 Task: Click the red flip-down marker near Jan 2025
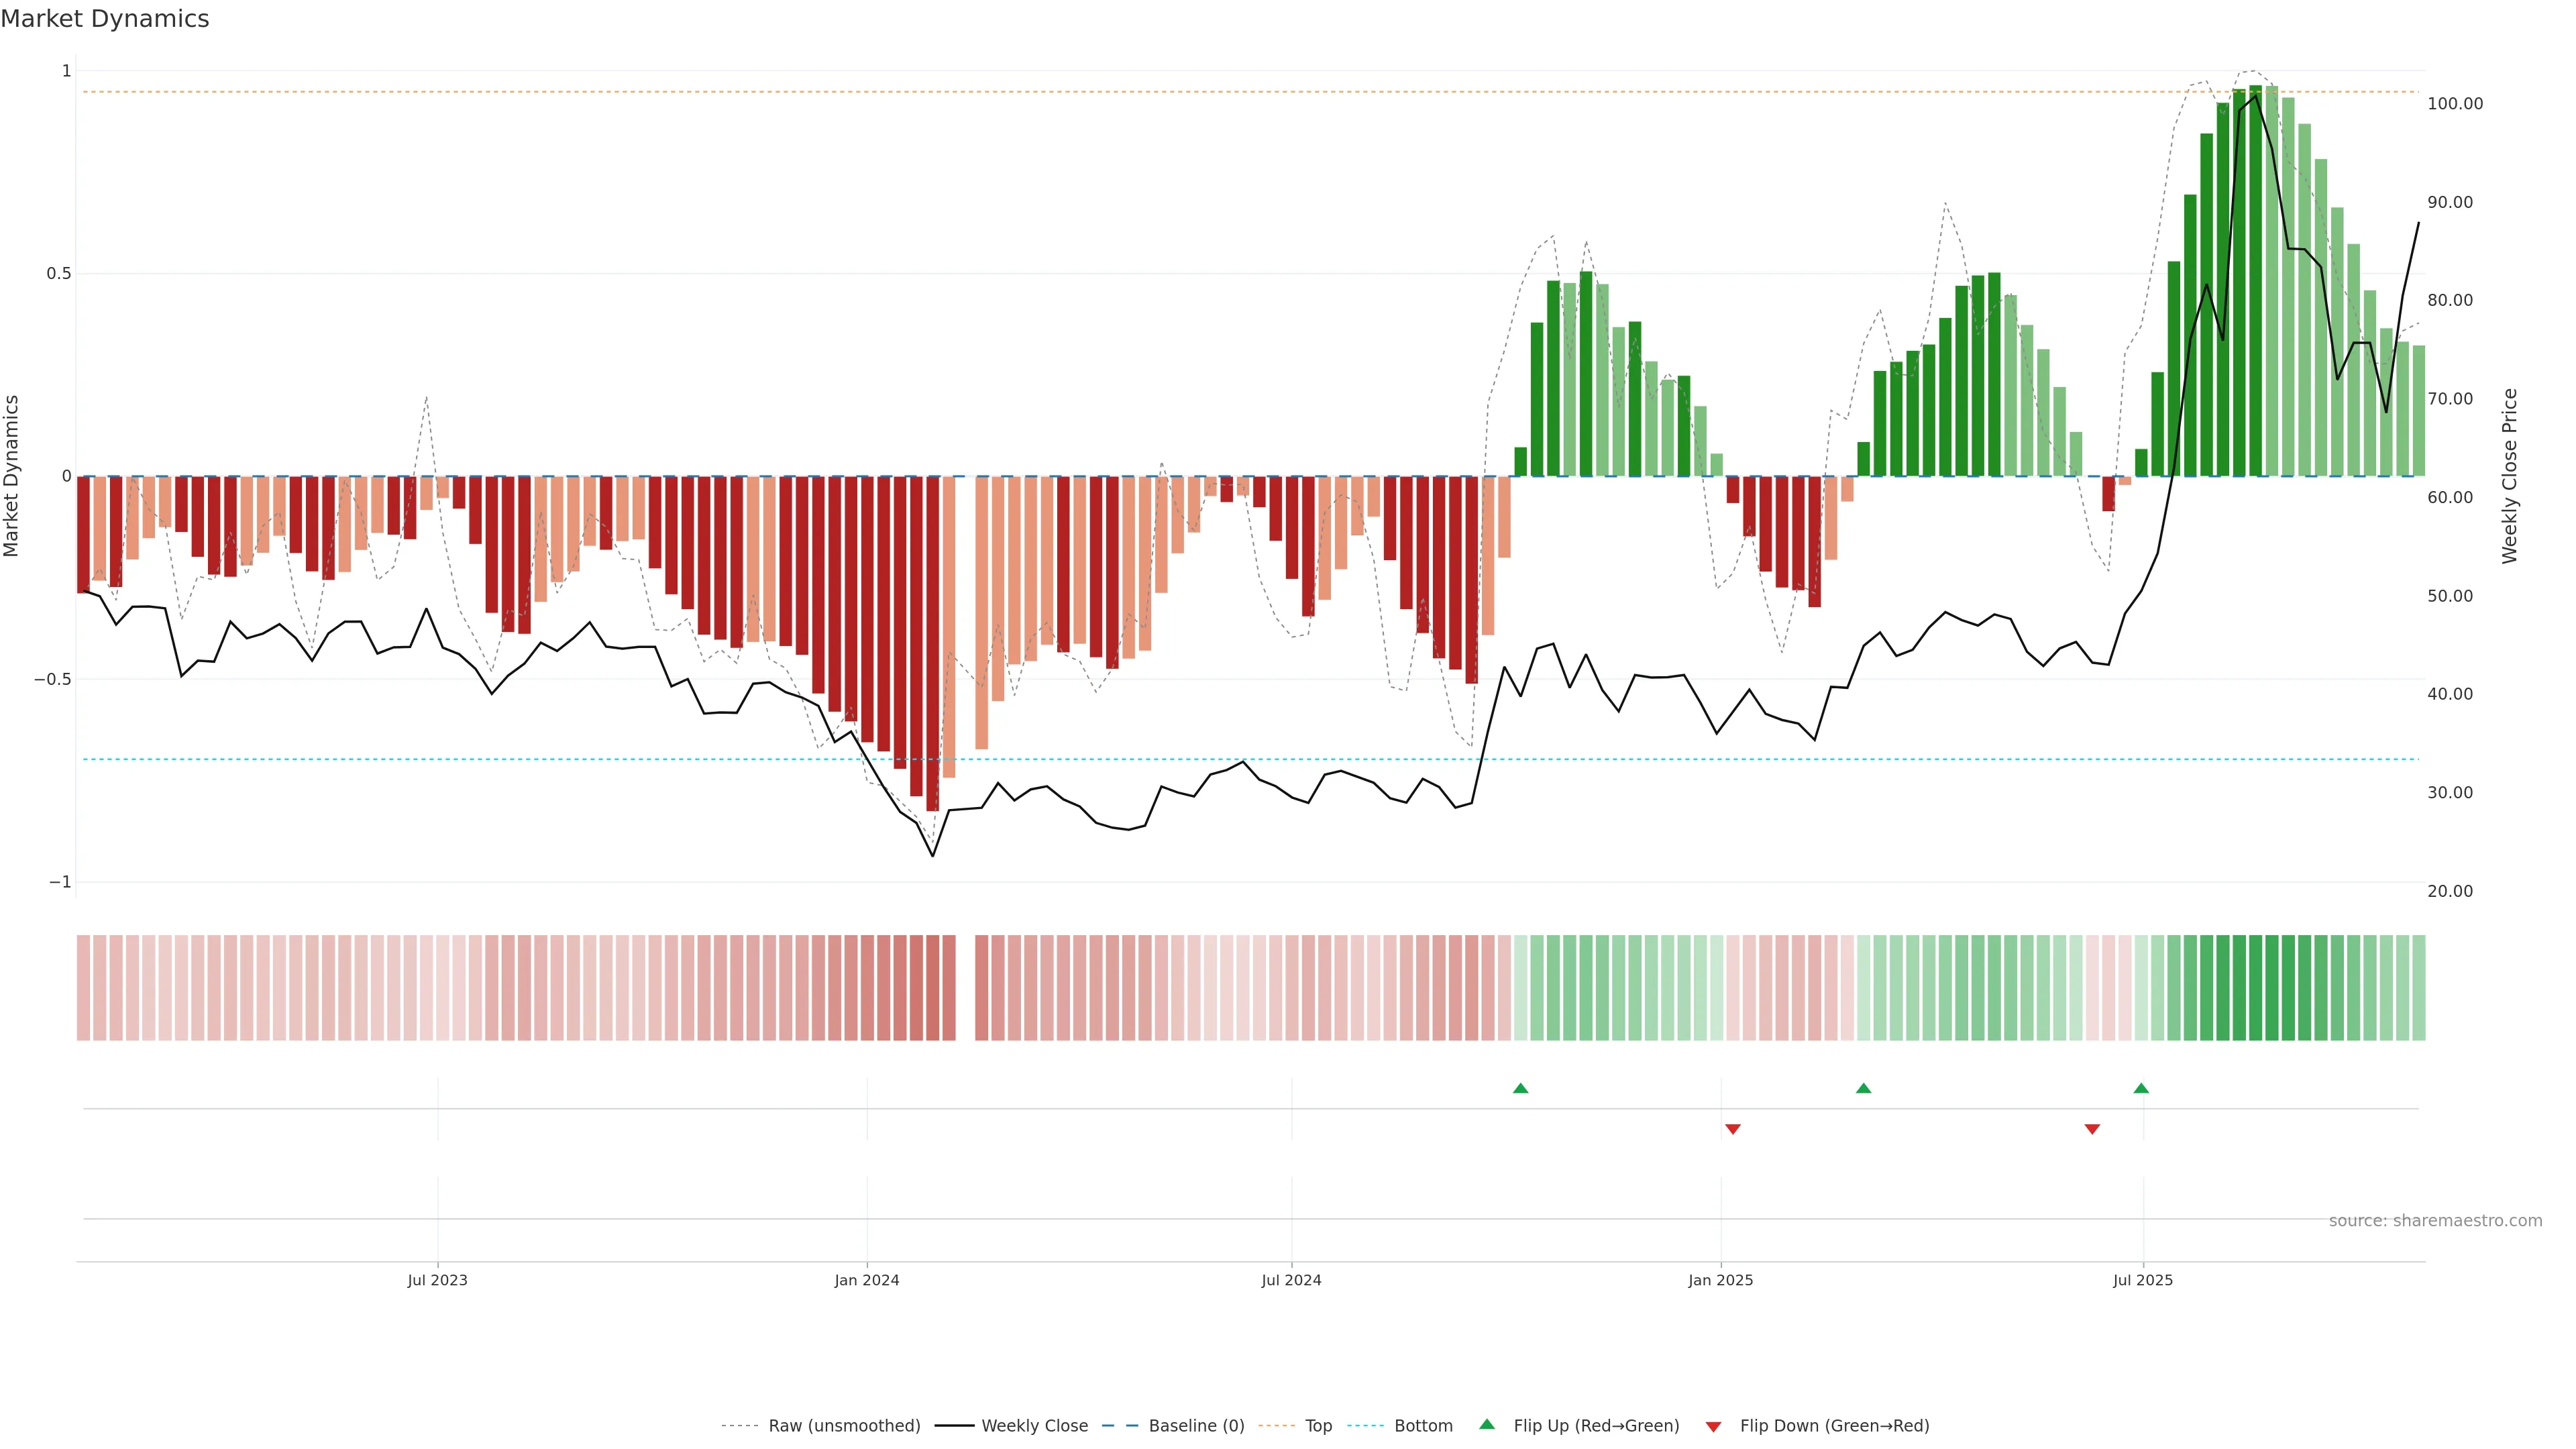(1733, 1129)
